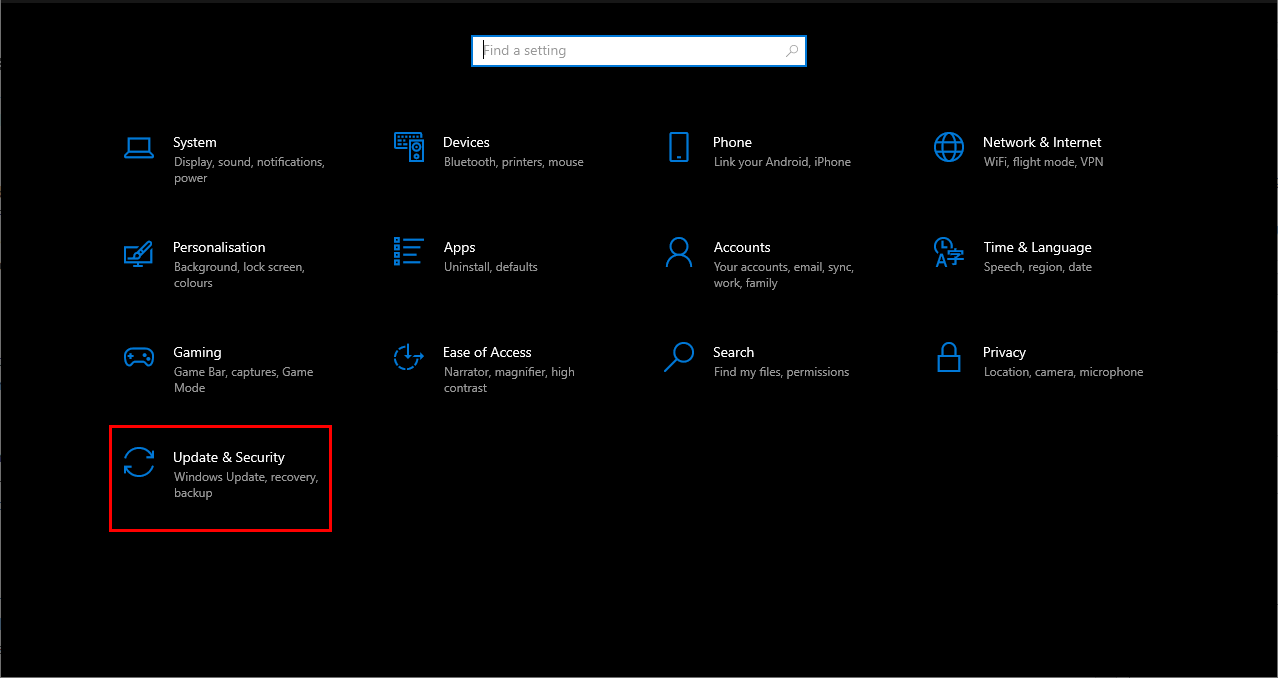Viewport: 1278px width, 678px height.
Task: Open the Personalisation title
Action: [219, 247]
